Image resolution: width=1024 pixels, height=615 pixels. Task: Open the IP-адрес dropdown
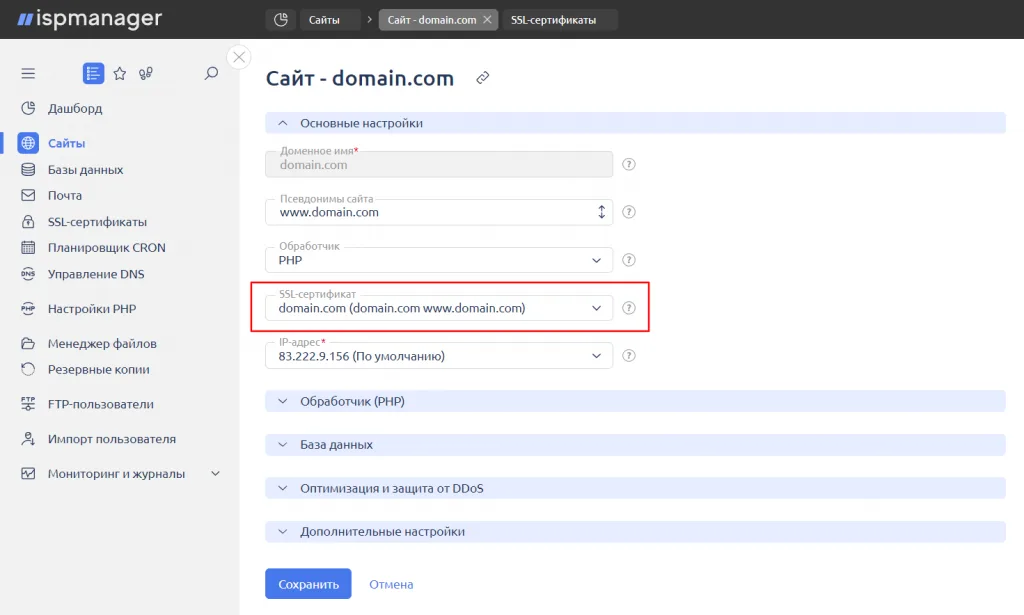point(439,356)
